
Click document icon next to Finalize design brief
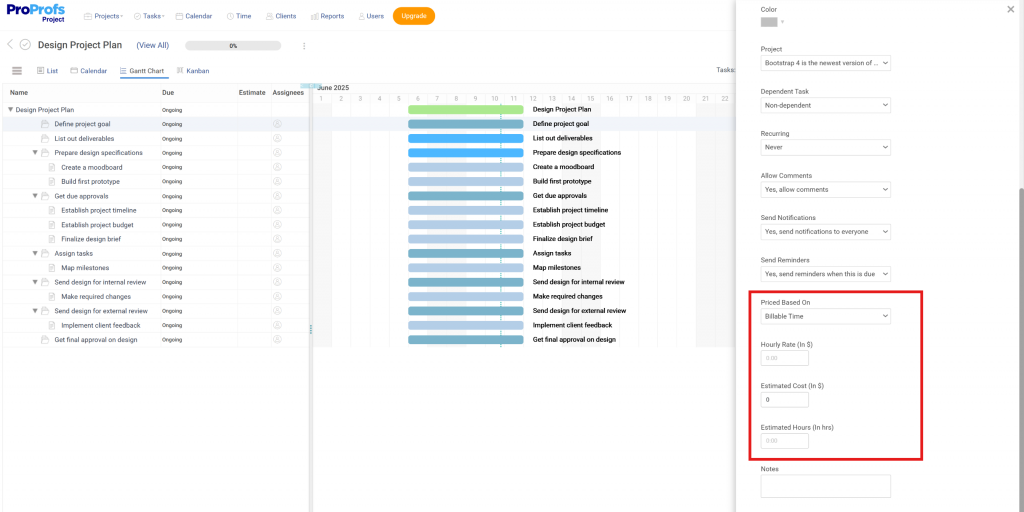tap(52, 238)
